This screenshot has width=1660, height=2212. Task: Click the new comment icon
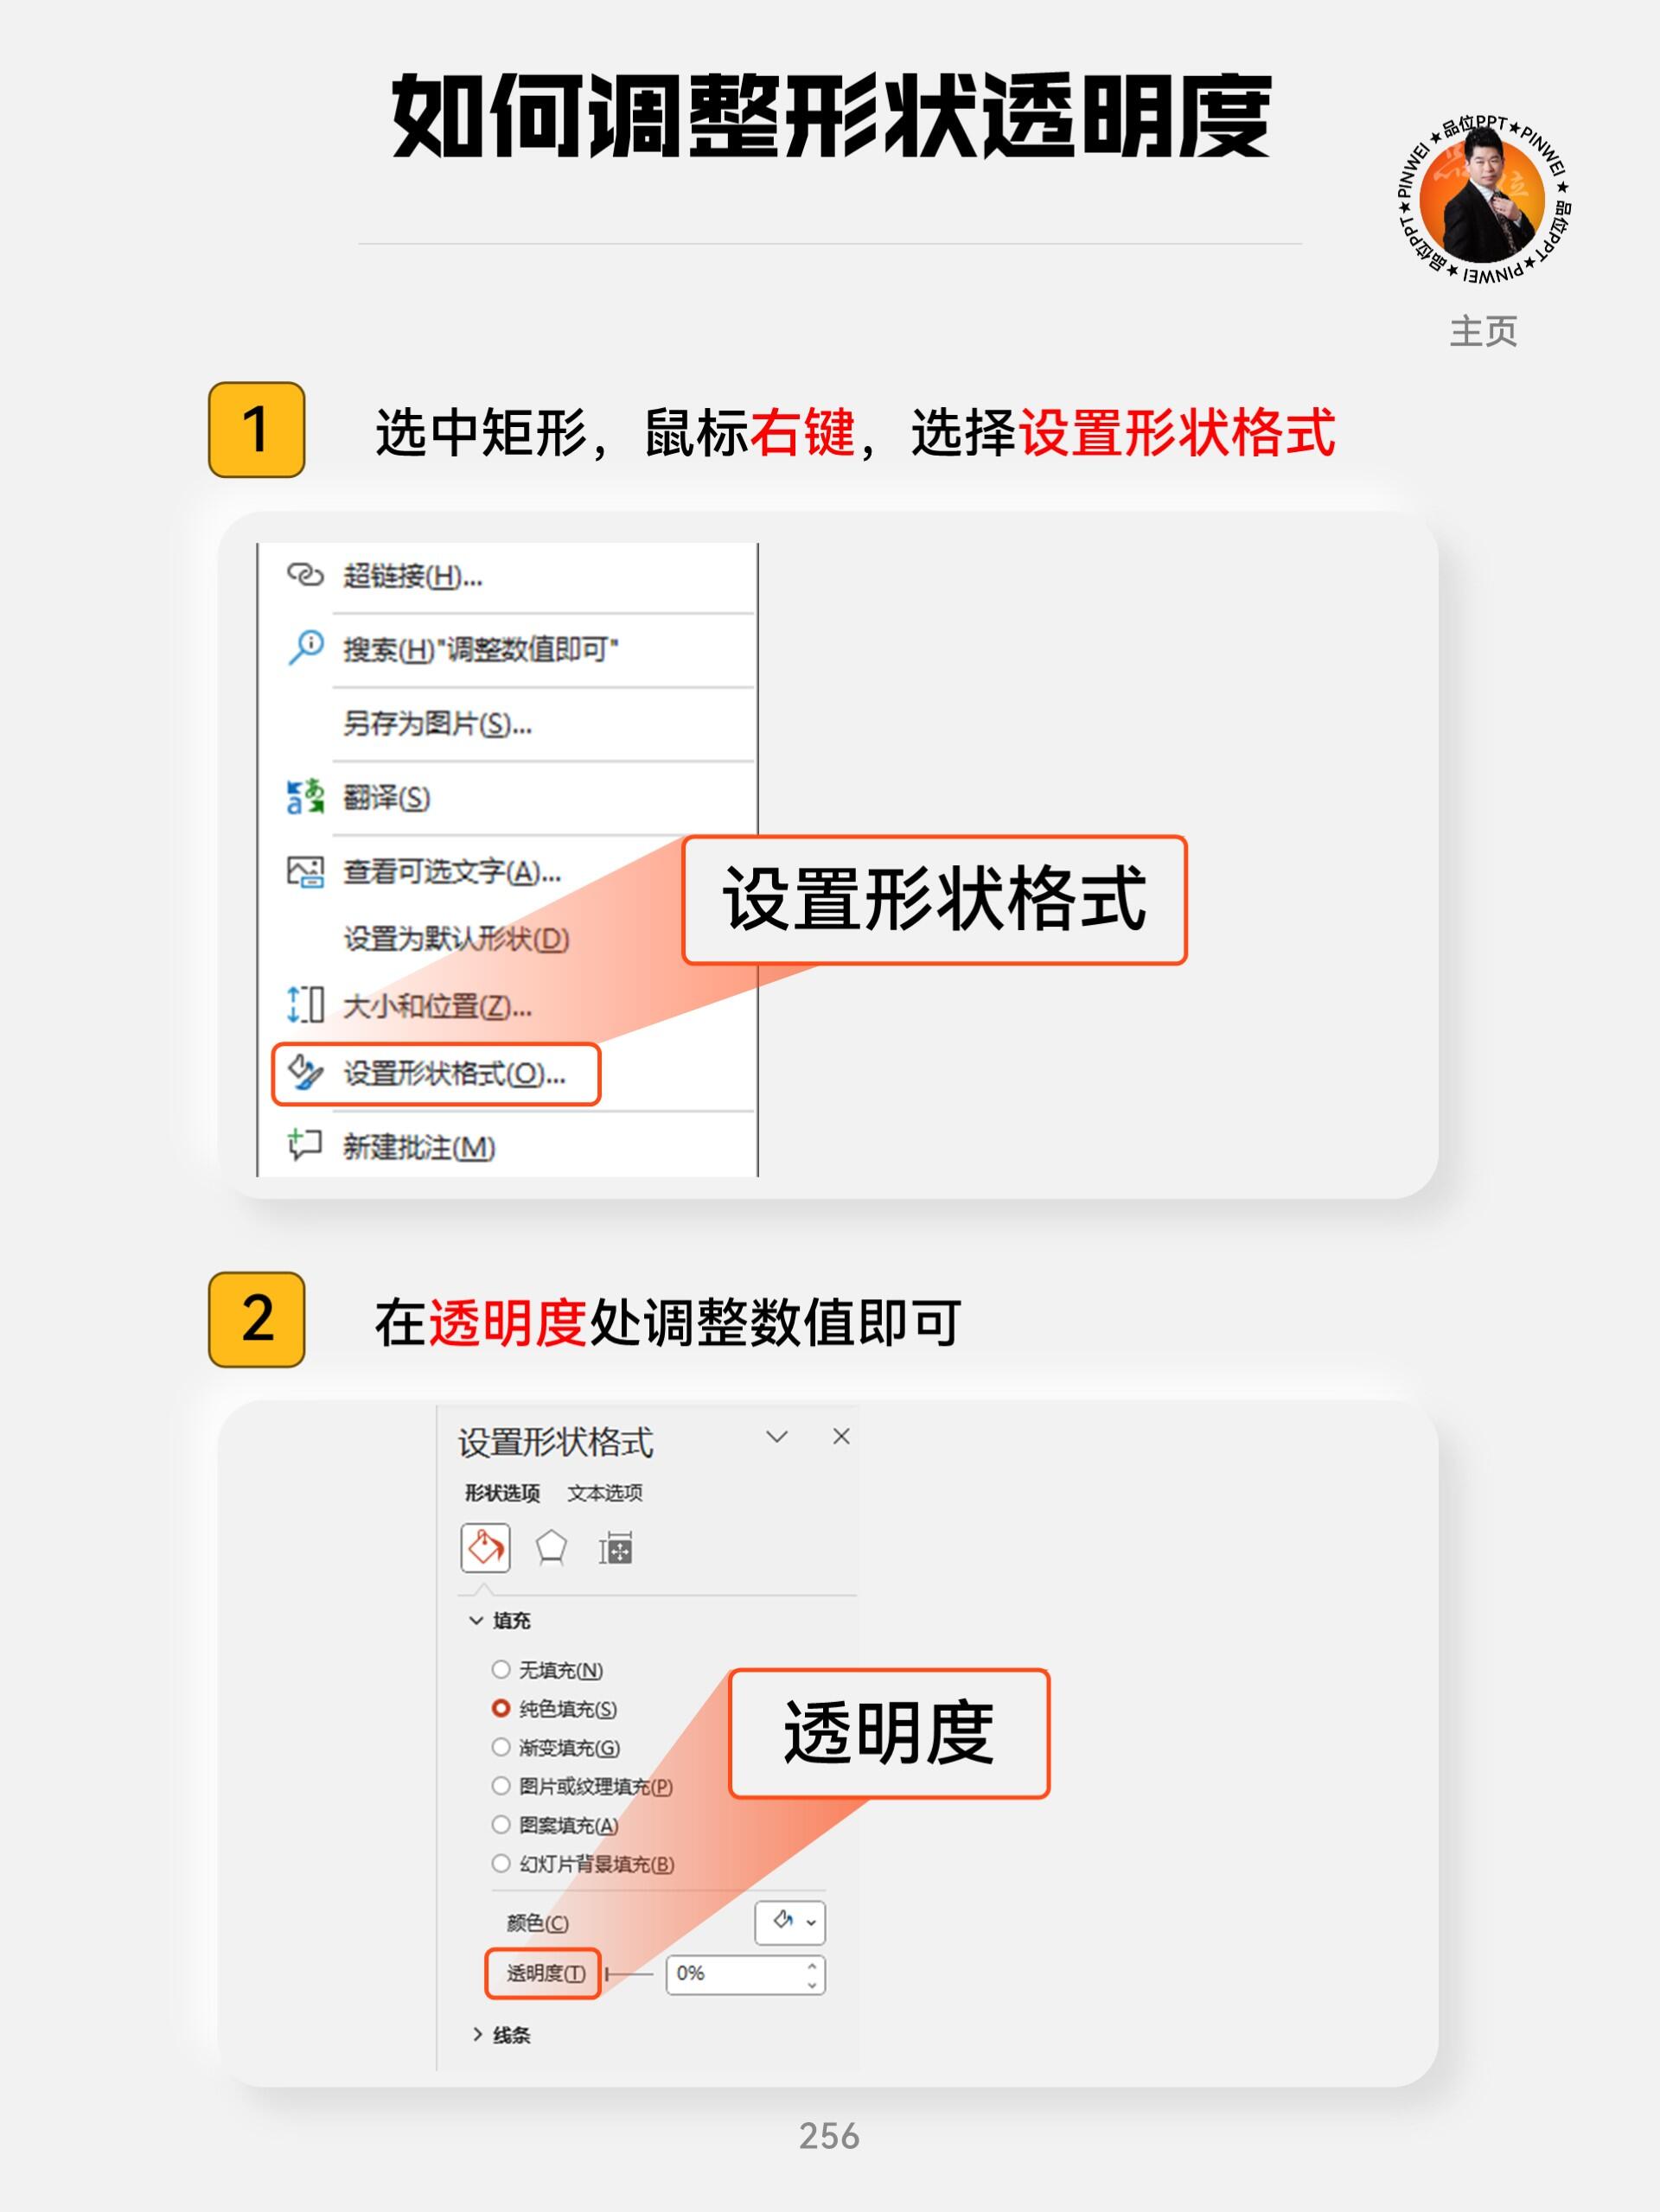pos(305,1144)
